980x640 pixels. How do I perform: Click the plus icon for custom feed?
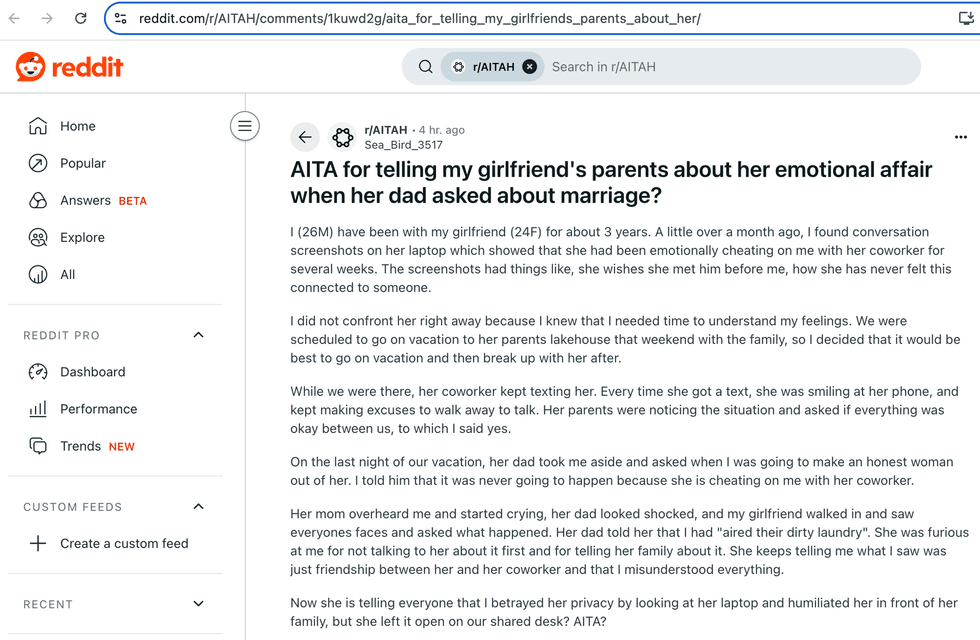point(38,543)
